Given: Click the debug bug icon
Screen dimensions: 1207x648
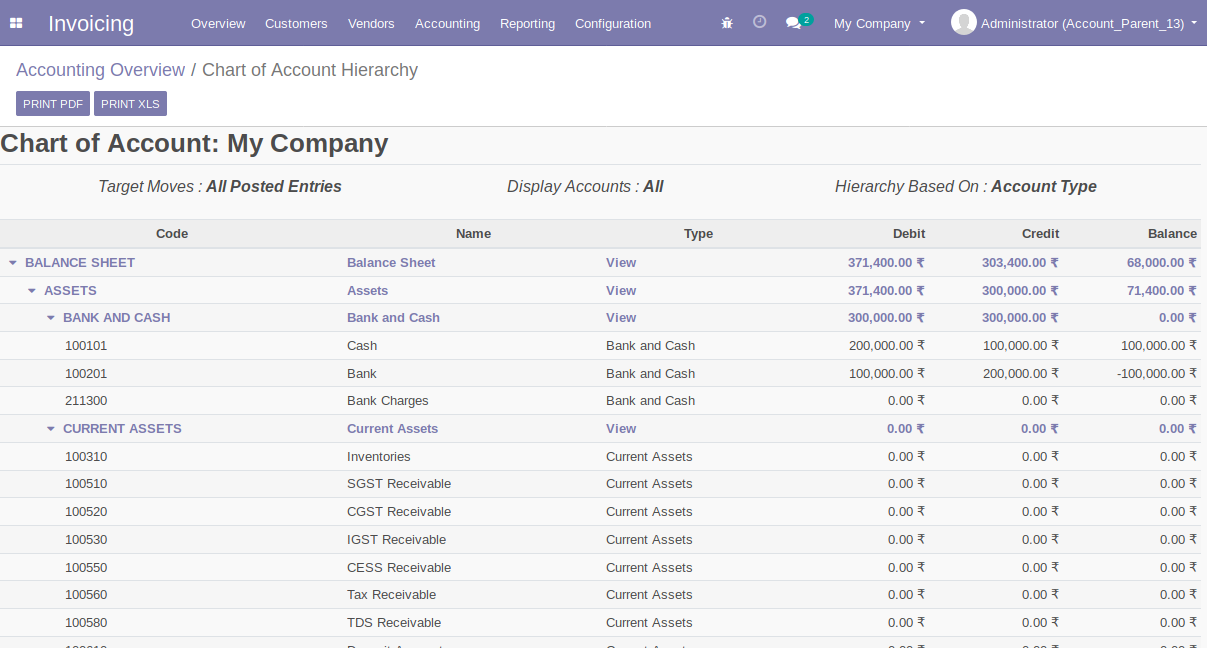Looking at the screenshot, I should (x=727, y=23).
